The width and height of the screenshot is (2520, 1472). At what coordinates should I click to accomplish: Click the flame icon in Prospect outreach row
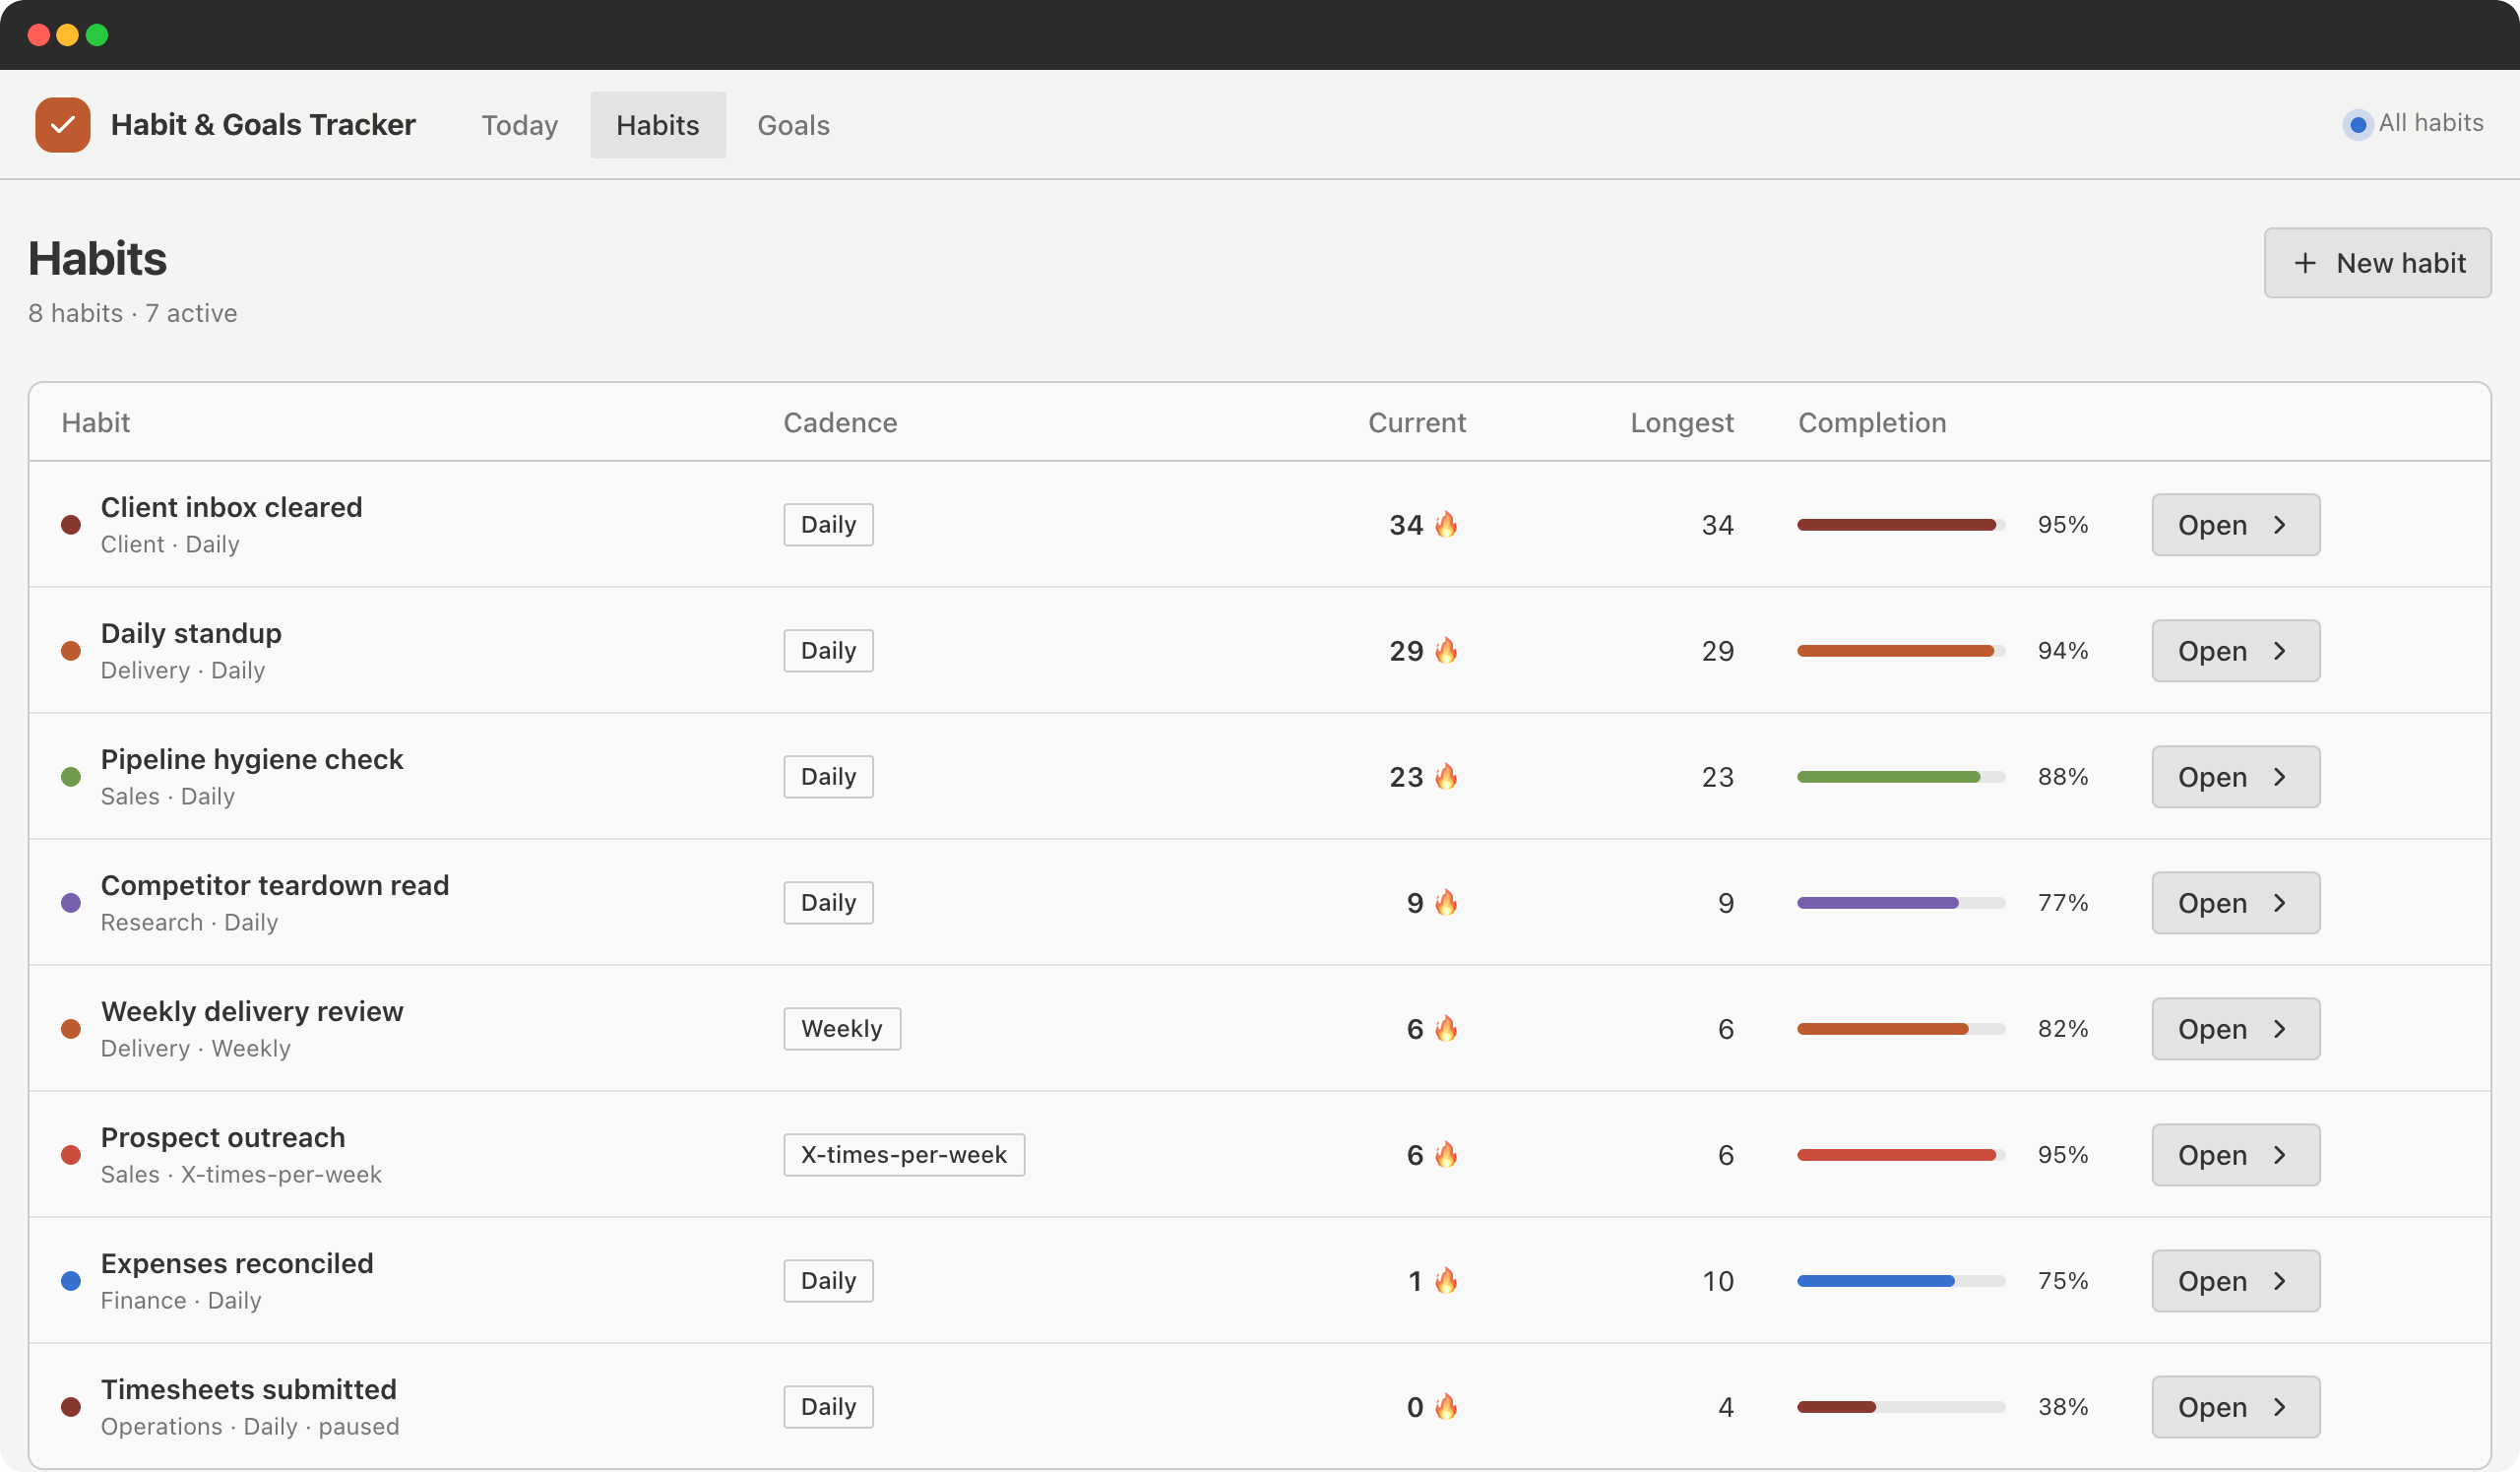(1446, 1154)
